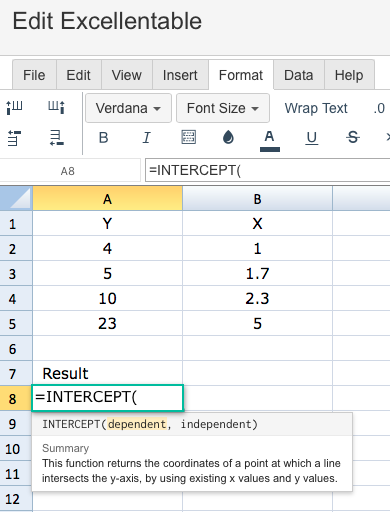The width and height of the screenshot is (390, 512).
Task: Toggle underline formatting
Action: pyautogui.click(x=312, y=138)
